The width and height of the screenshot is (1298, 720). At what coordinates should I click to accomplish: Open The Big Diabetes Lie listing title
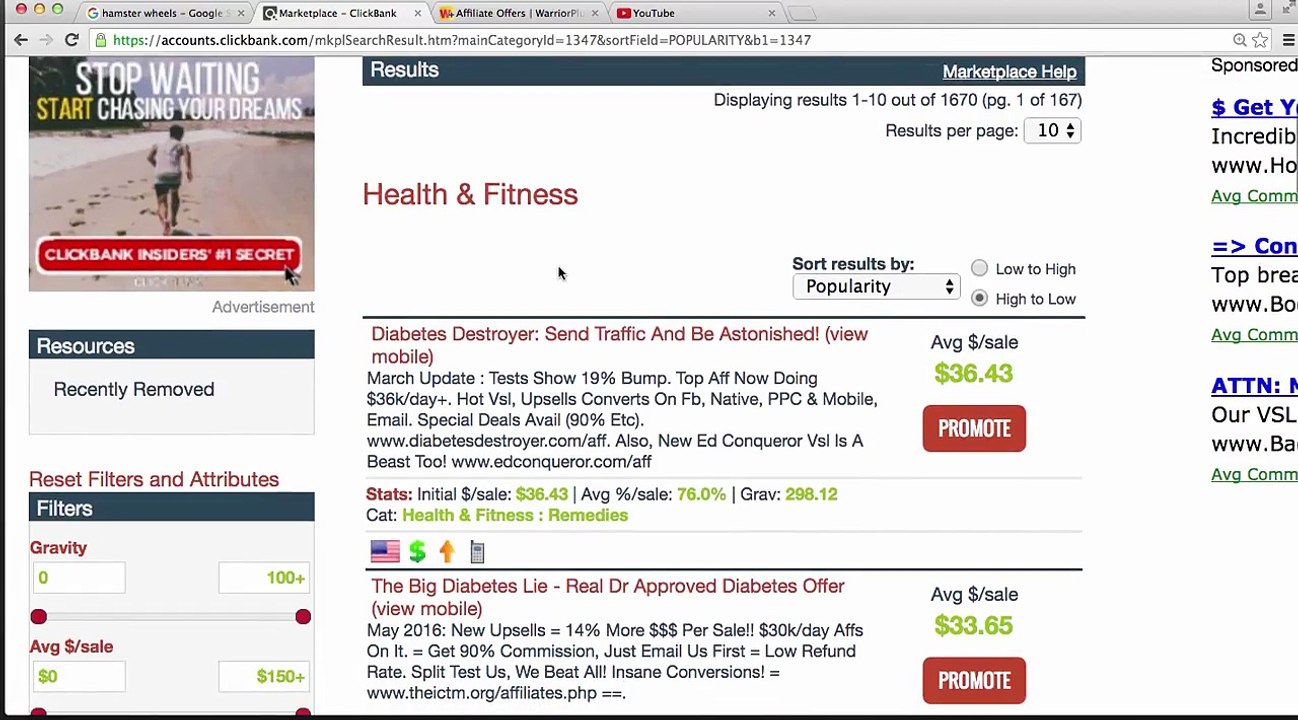[607, 597]
